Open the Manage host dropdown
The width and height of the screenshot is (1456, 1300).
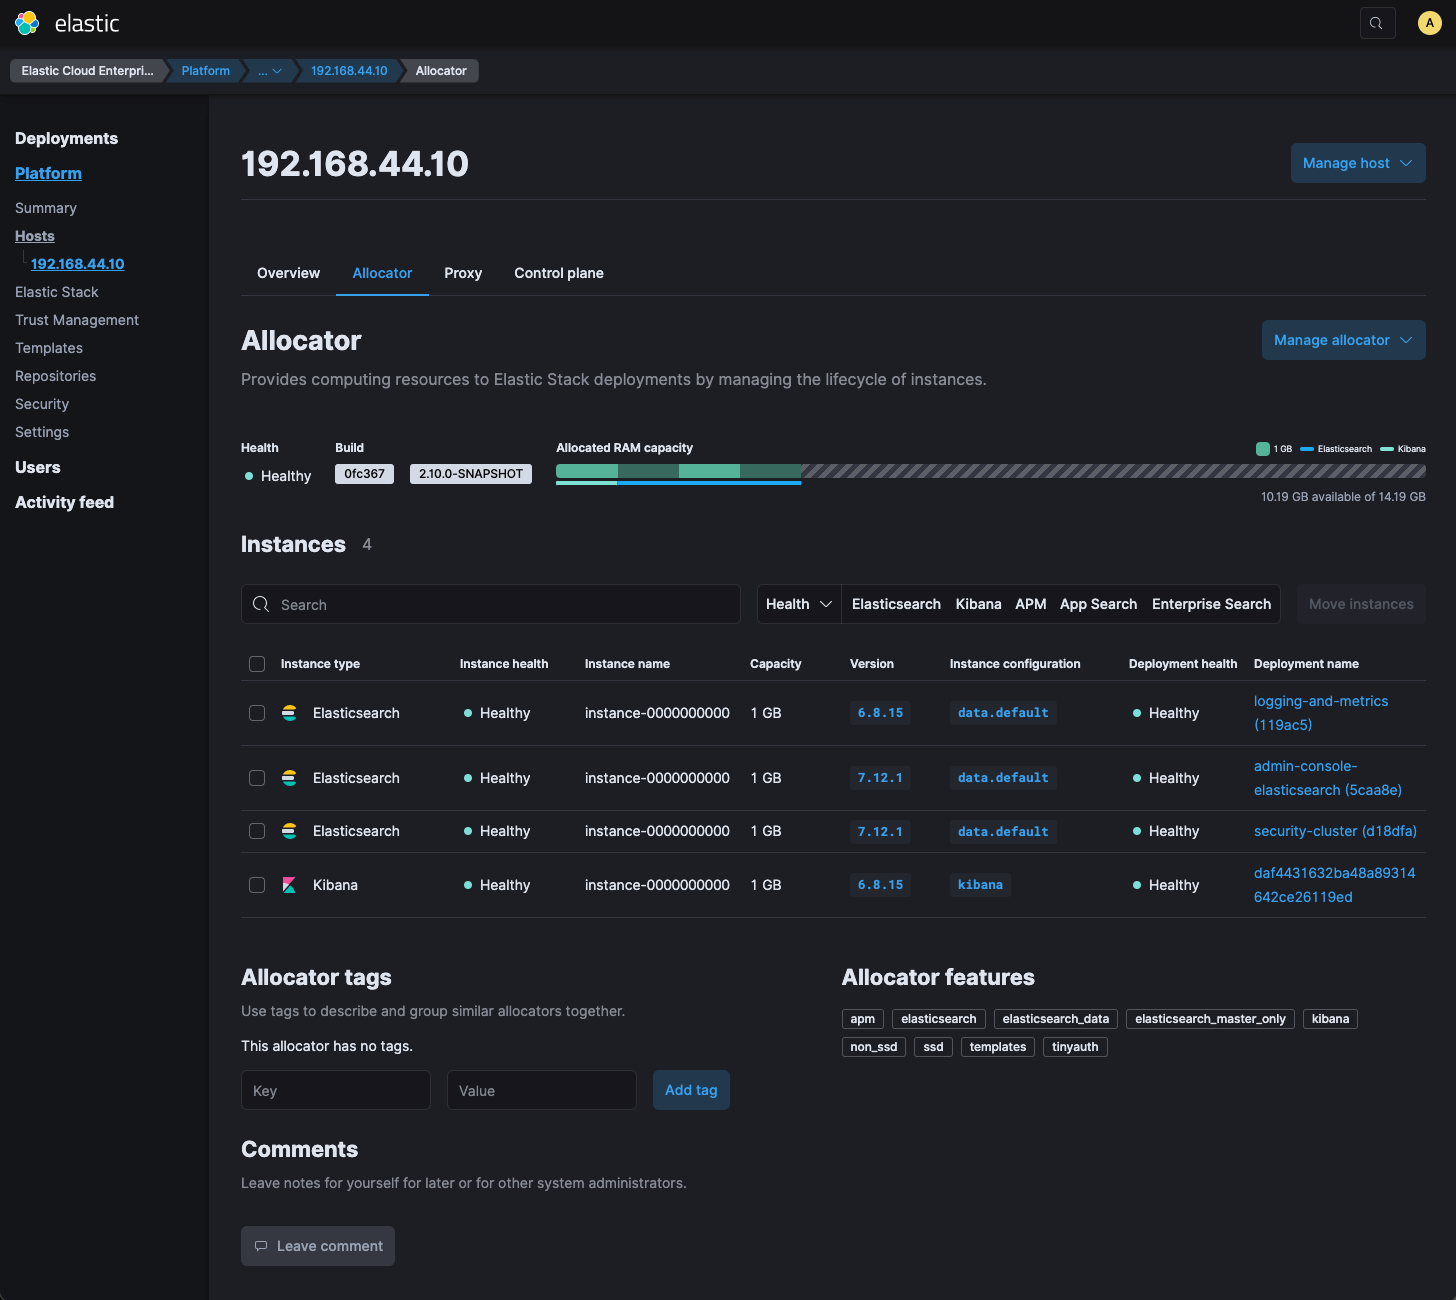click(x=1358, y=163)
